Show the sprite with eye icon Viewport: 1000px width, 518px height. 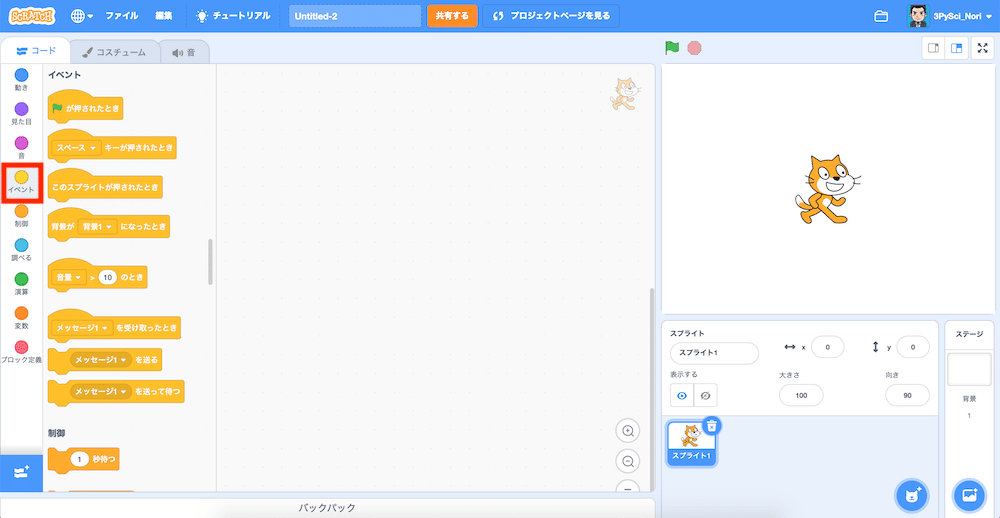coord(682,396)
